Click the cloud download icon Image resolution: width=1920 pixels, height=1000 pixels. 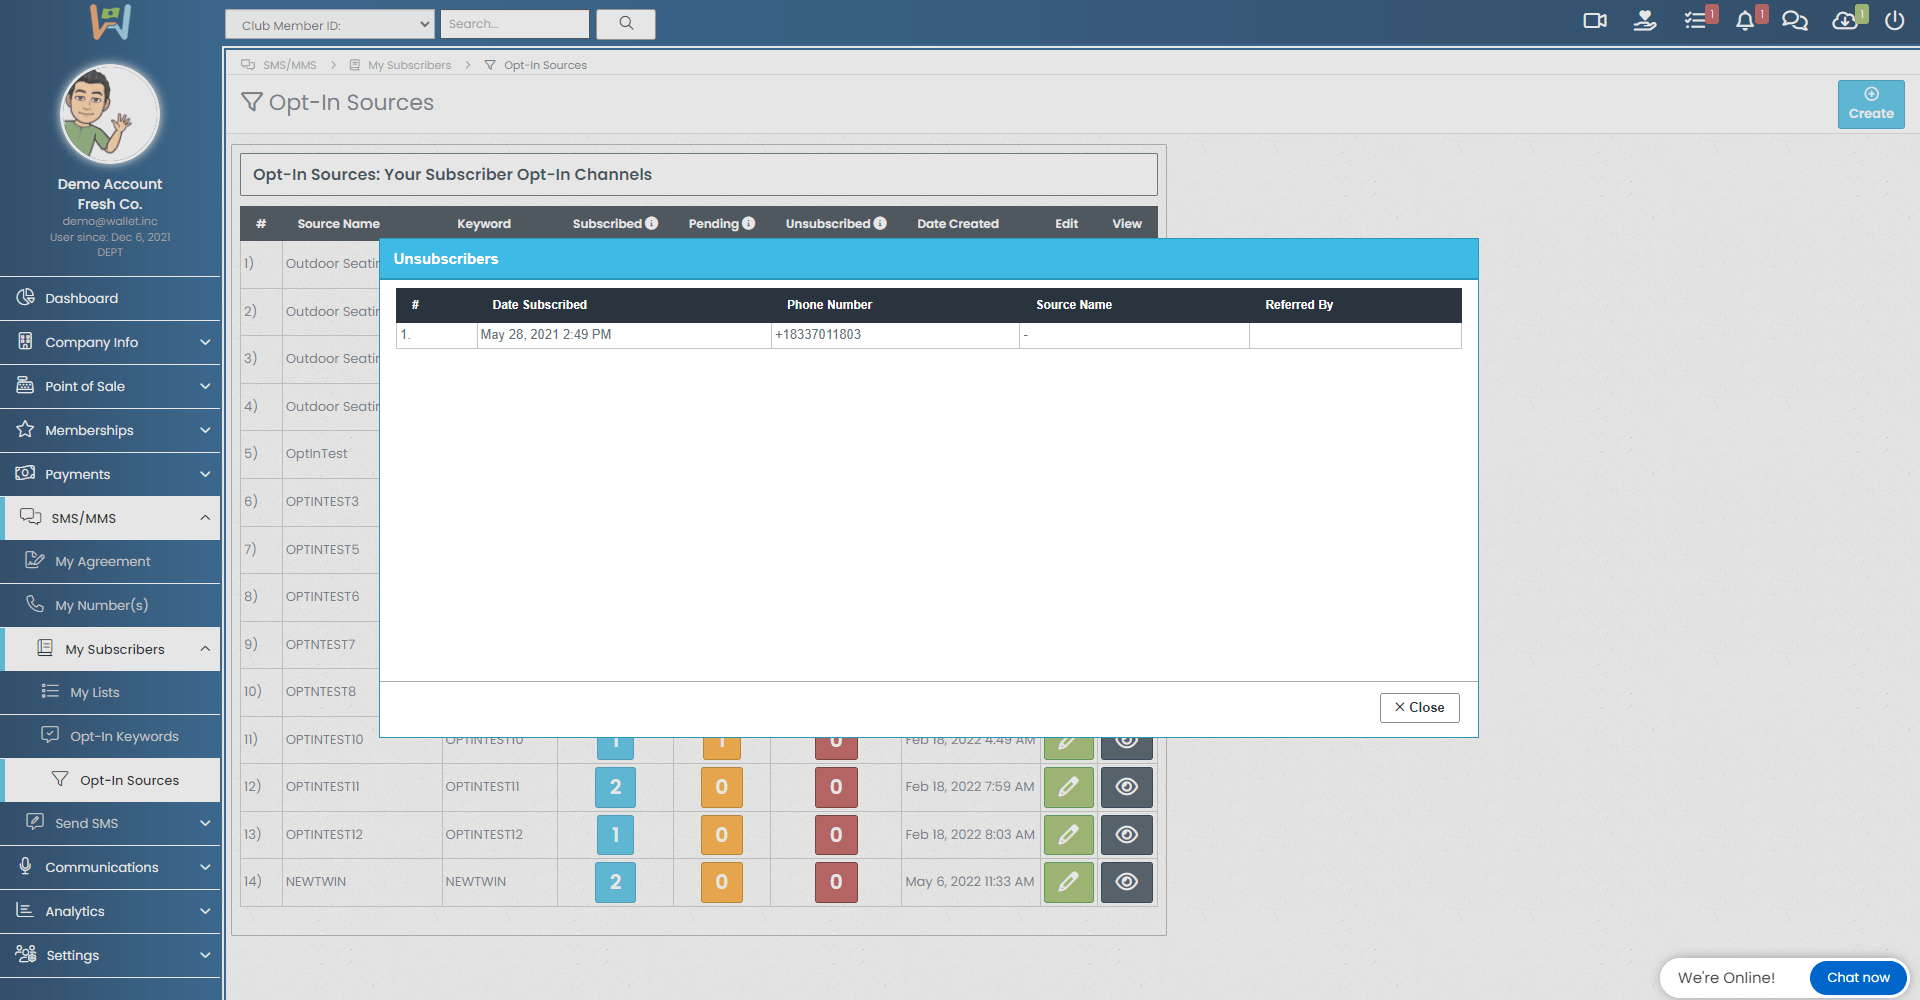tap(1845, 21)
